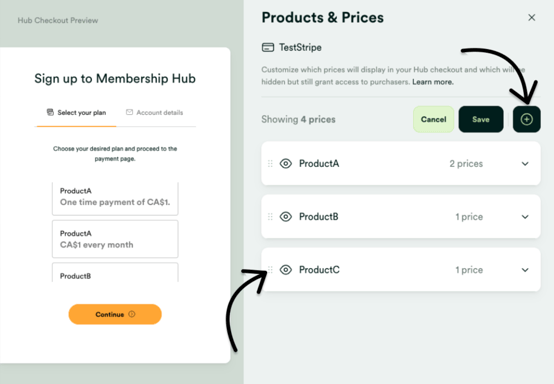Expand the ProductC price chevron
The height and width of the screenshot is (384, 554).
point(525,270)
